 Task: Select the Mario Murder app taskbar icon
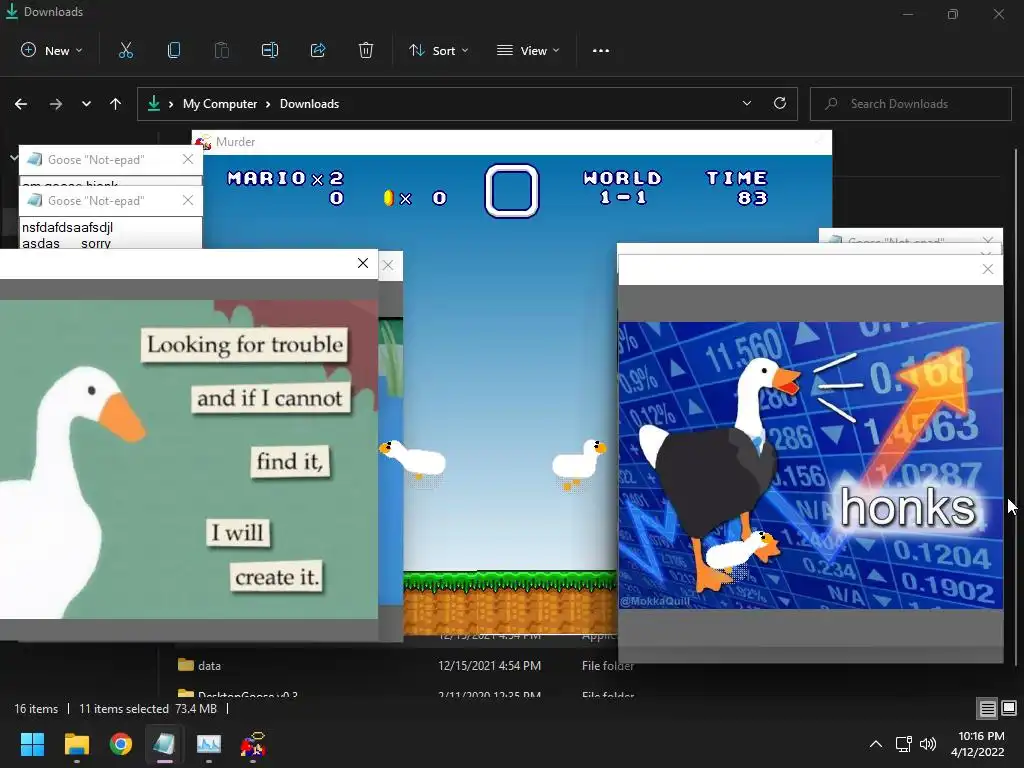click(x=253, y=744)
